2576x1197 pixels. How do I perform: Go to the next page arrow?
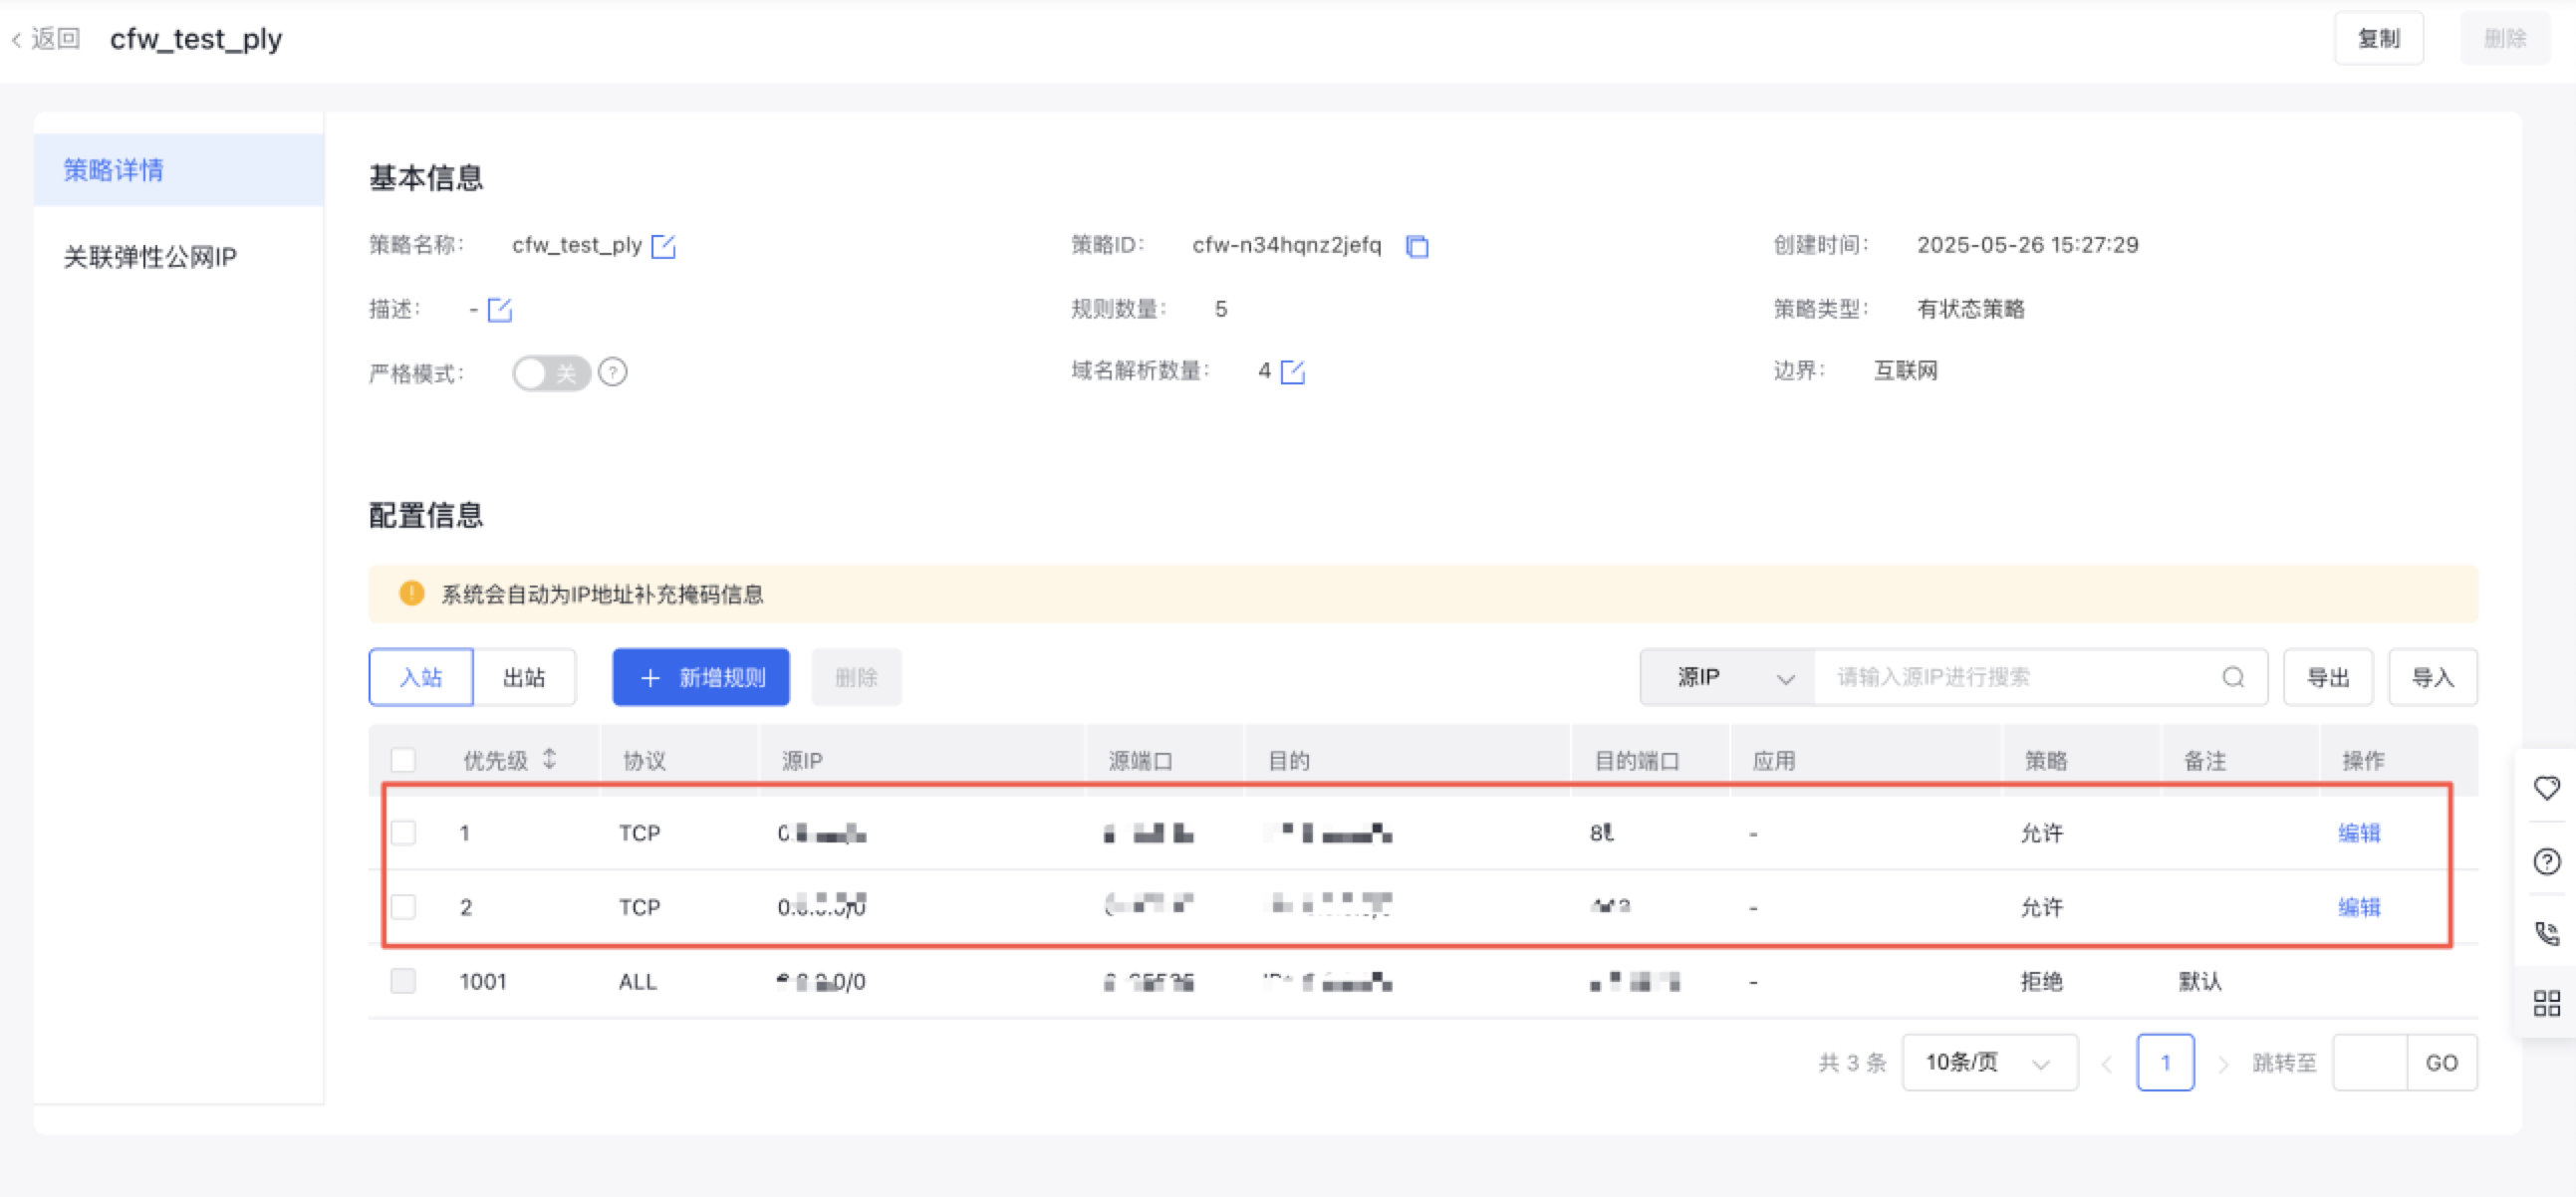pyautogui.click(x=2223, y=1064)
